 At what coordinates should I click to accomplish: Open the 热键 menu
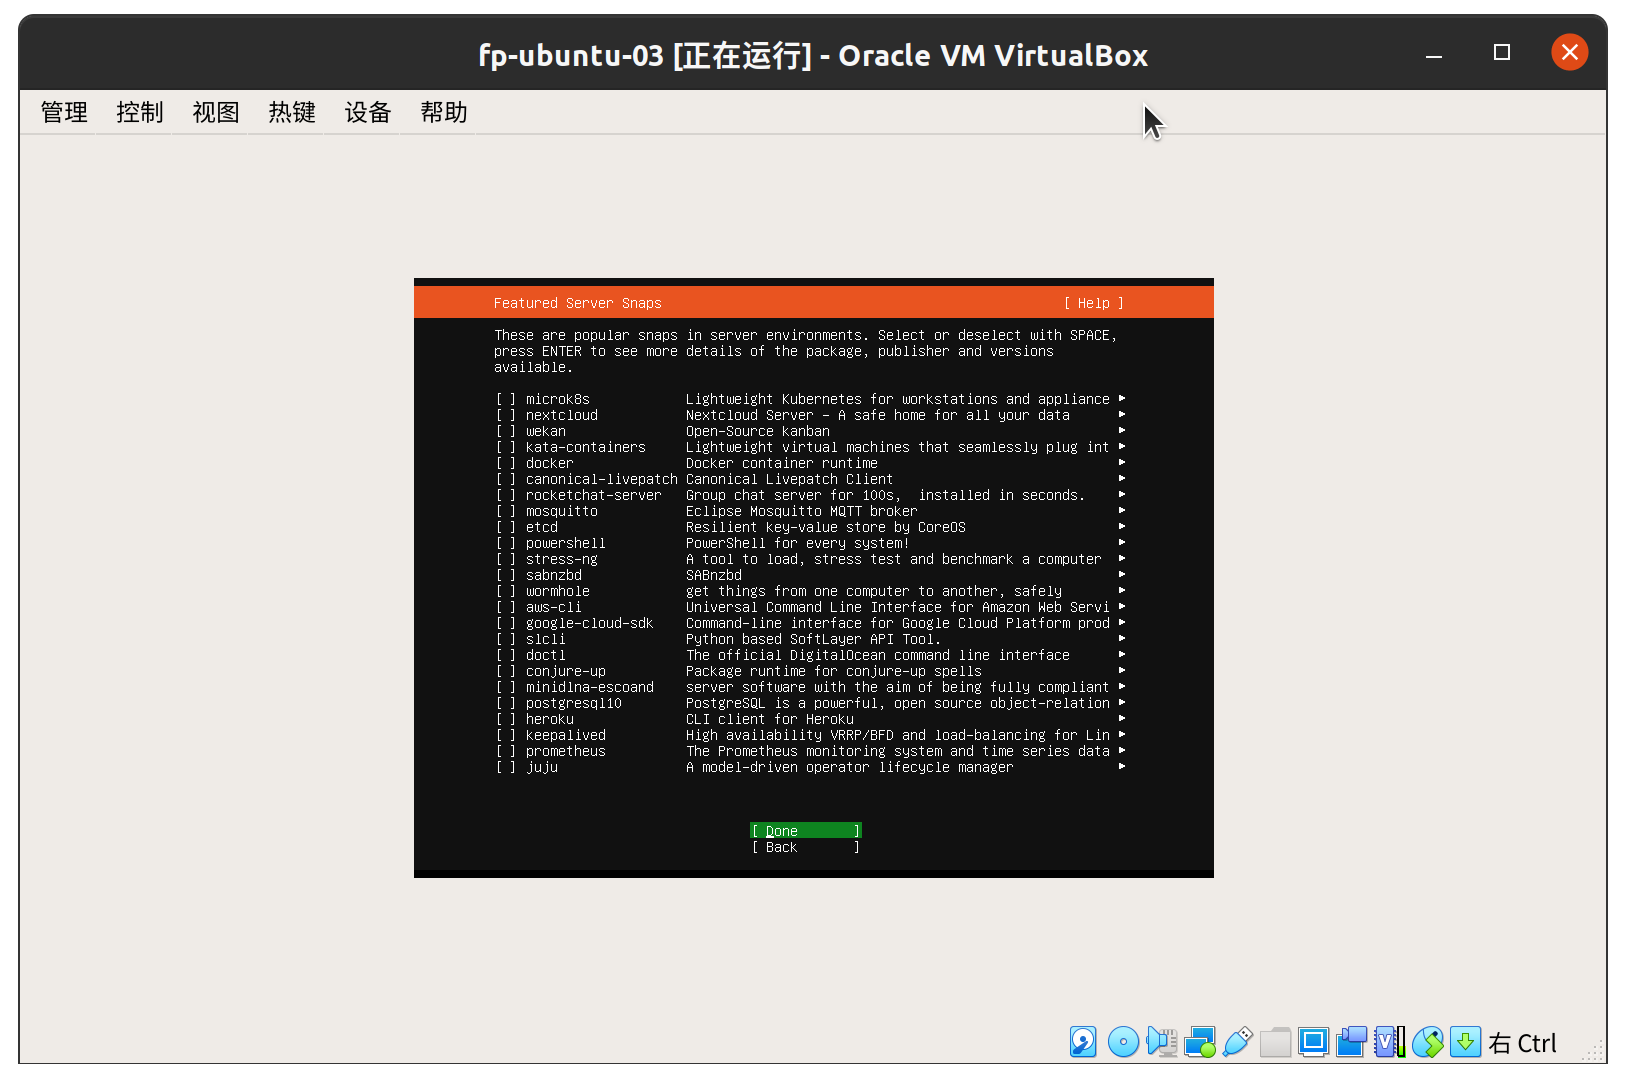[292, 112]
